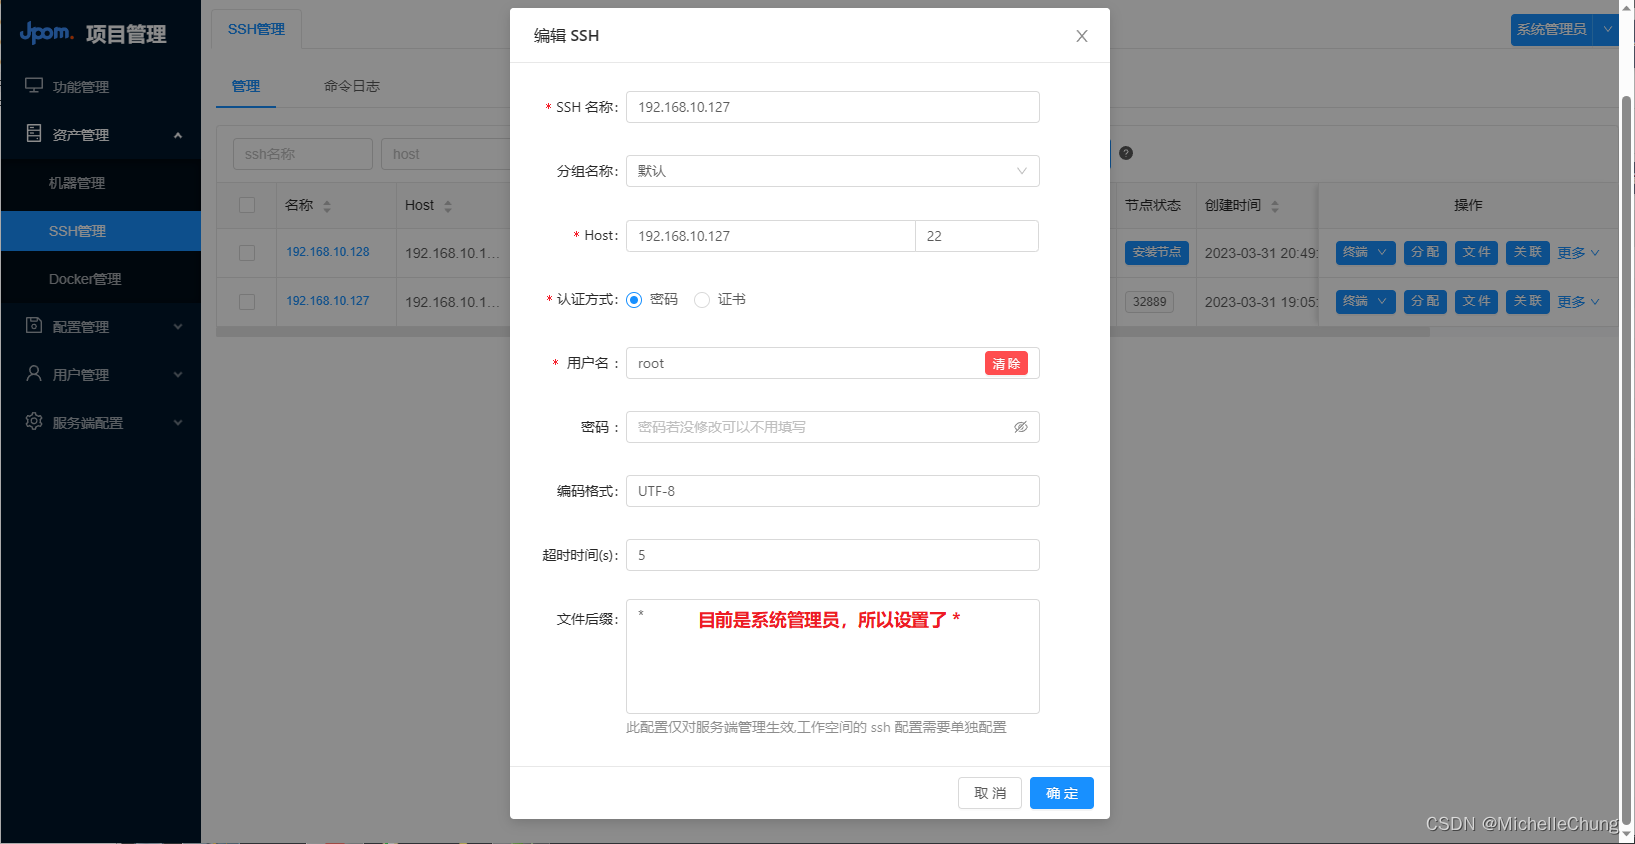Click the user icon beside 用户管理
This screenshot has width=1635, height=844.
34,373
